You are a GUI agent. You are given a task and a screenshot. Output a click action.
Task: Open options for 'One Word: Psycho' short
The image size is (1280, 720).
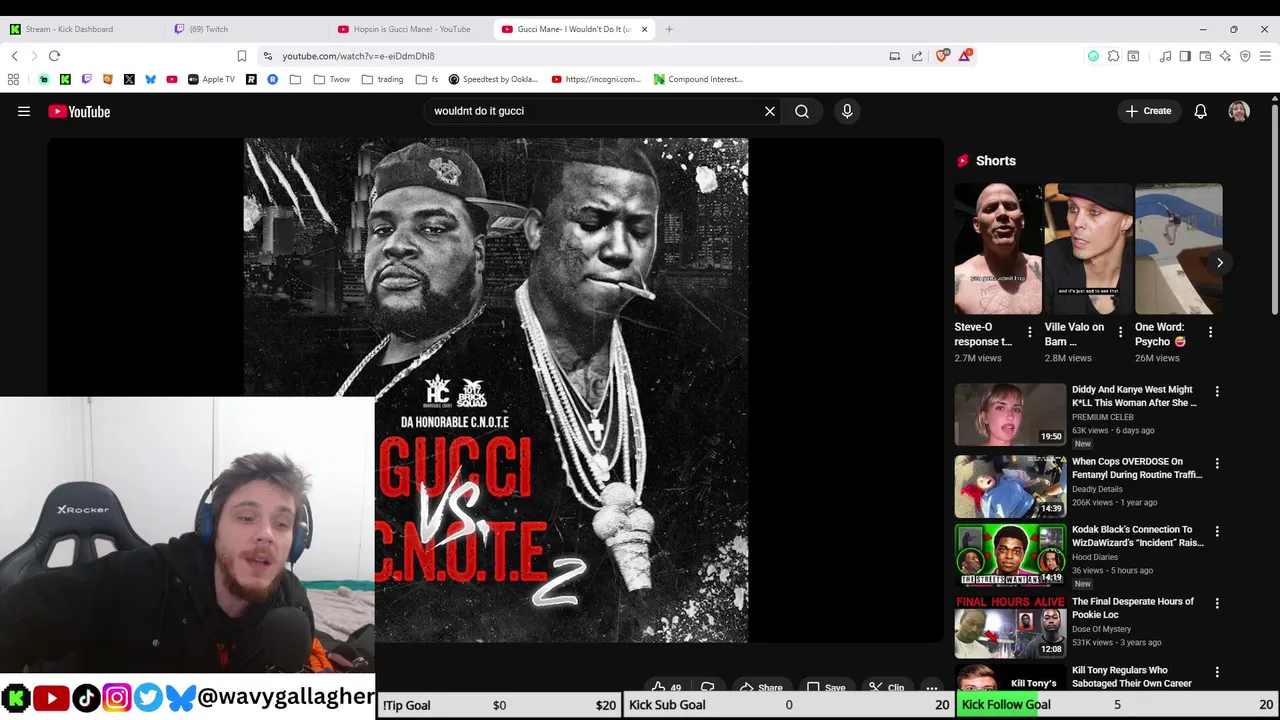pyautogui.click(x=1210, y=332)
